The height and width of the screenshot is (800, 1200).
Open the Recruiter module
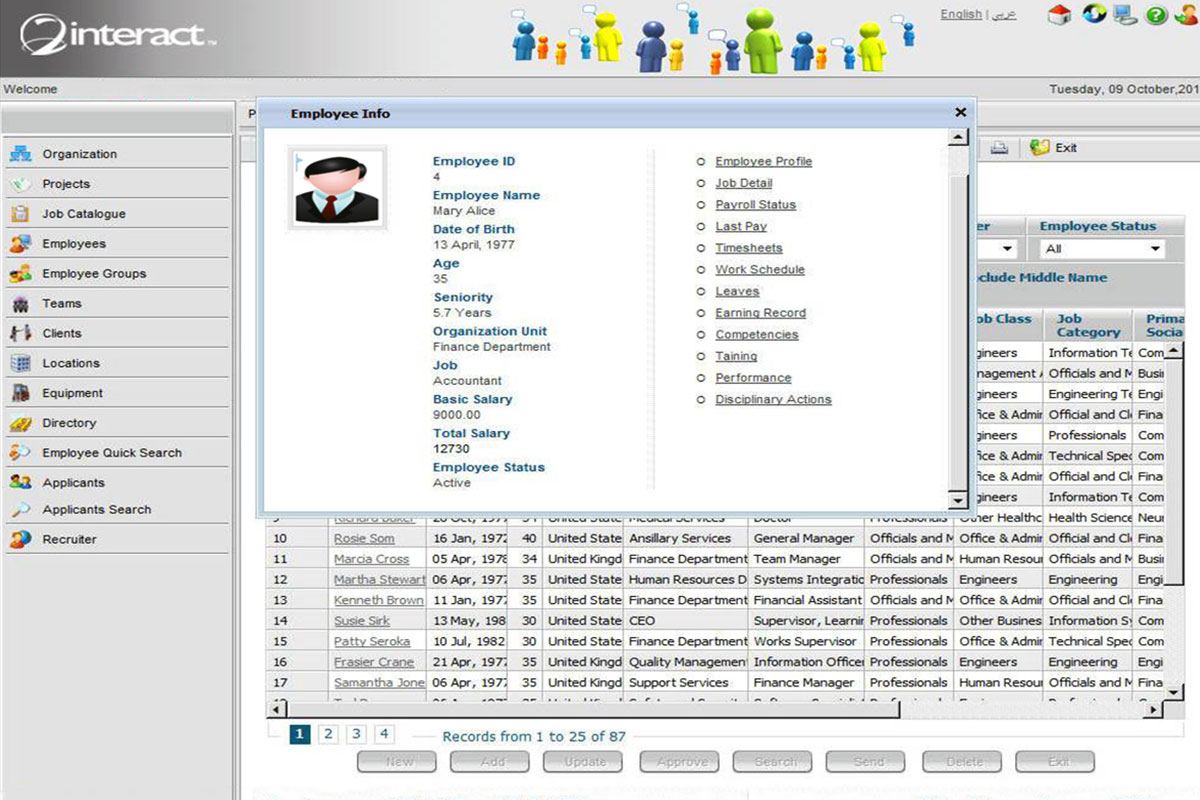point(68,539)
